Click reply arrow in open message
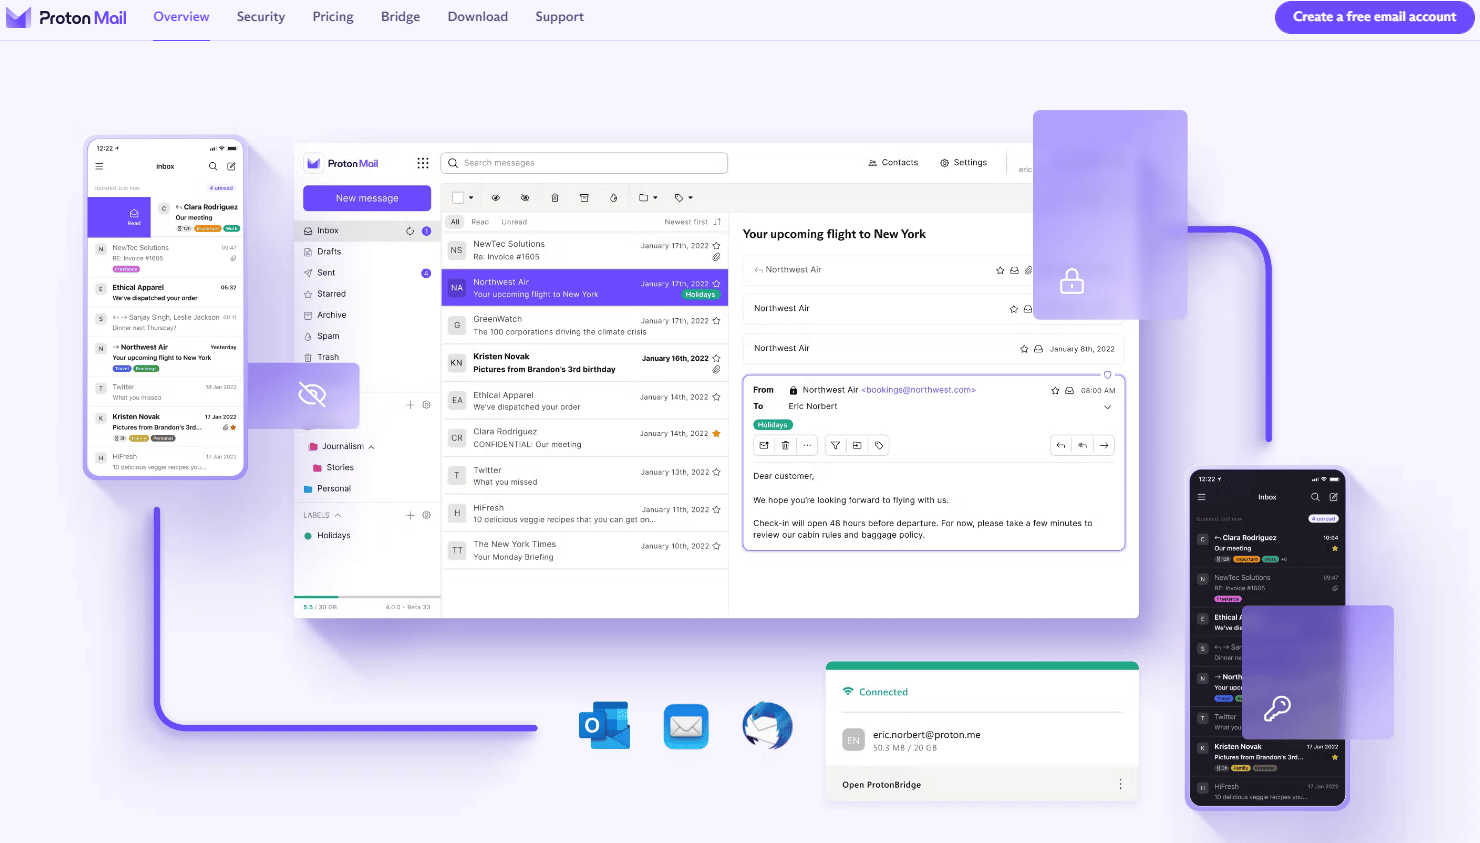This screenshot has height=843, width=1480. click(1061, 446)
